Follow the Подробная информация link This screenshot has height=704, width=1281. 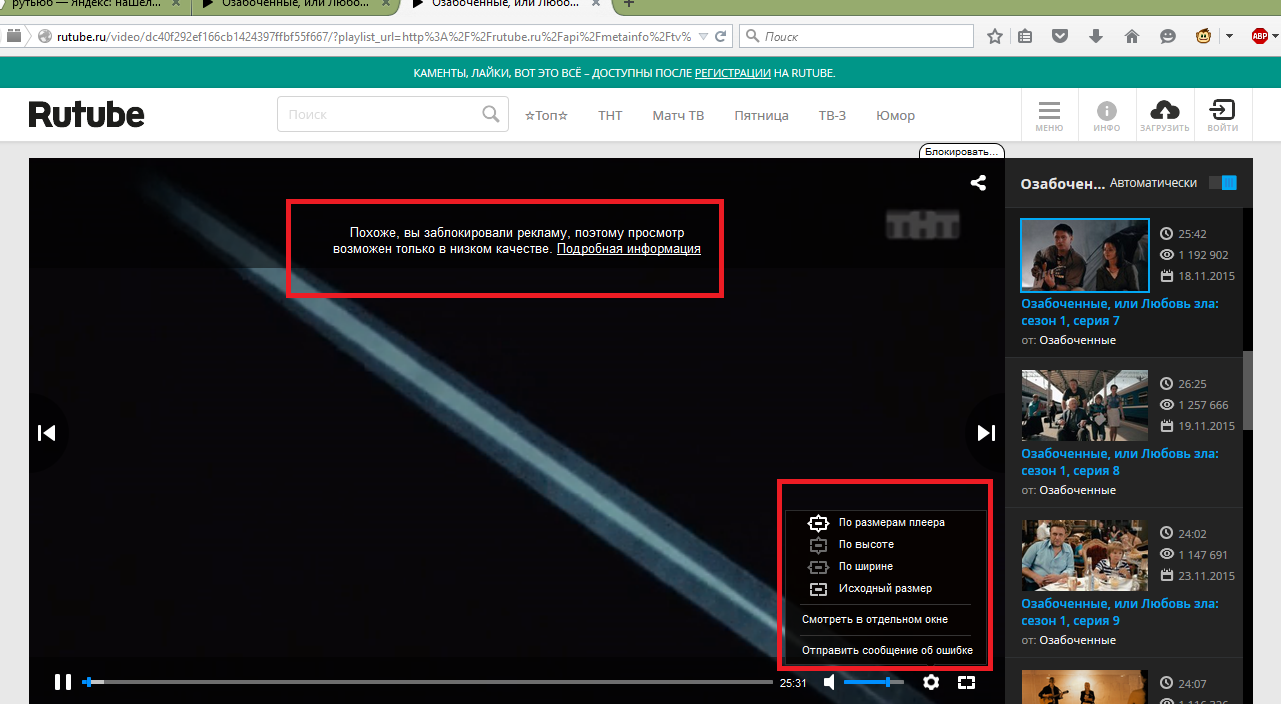628,249
